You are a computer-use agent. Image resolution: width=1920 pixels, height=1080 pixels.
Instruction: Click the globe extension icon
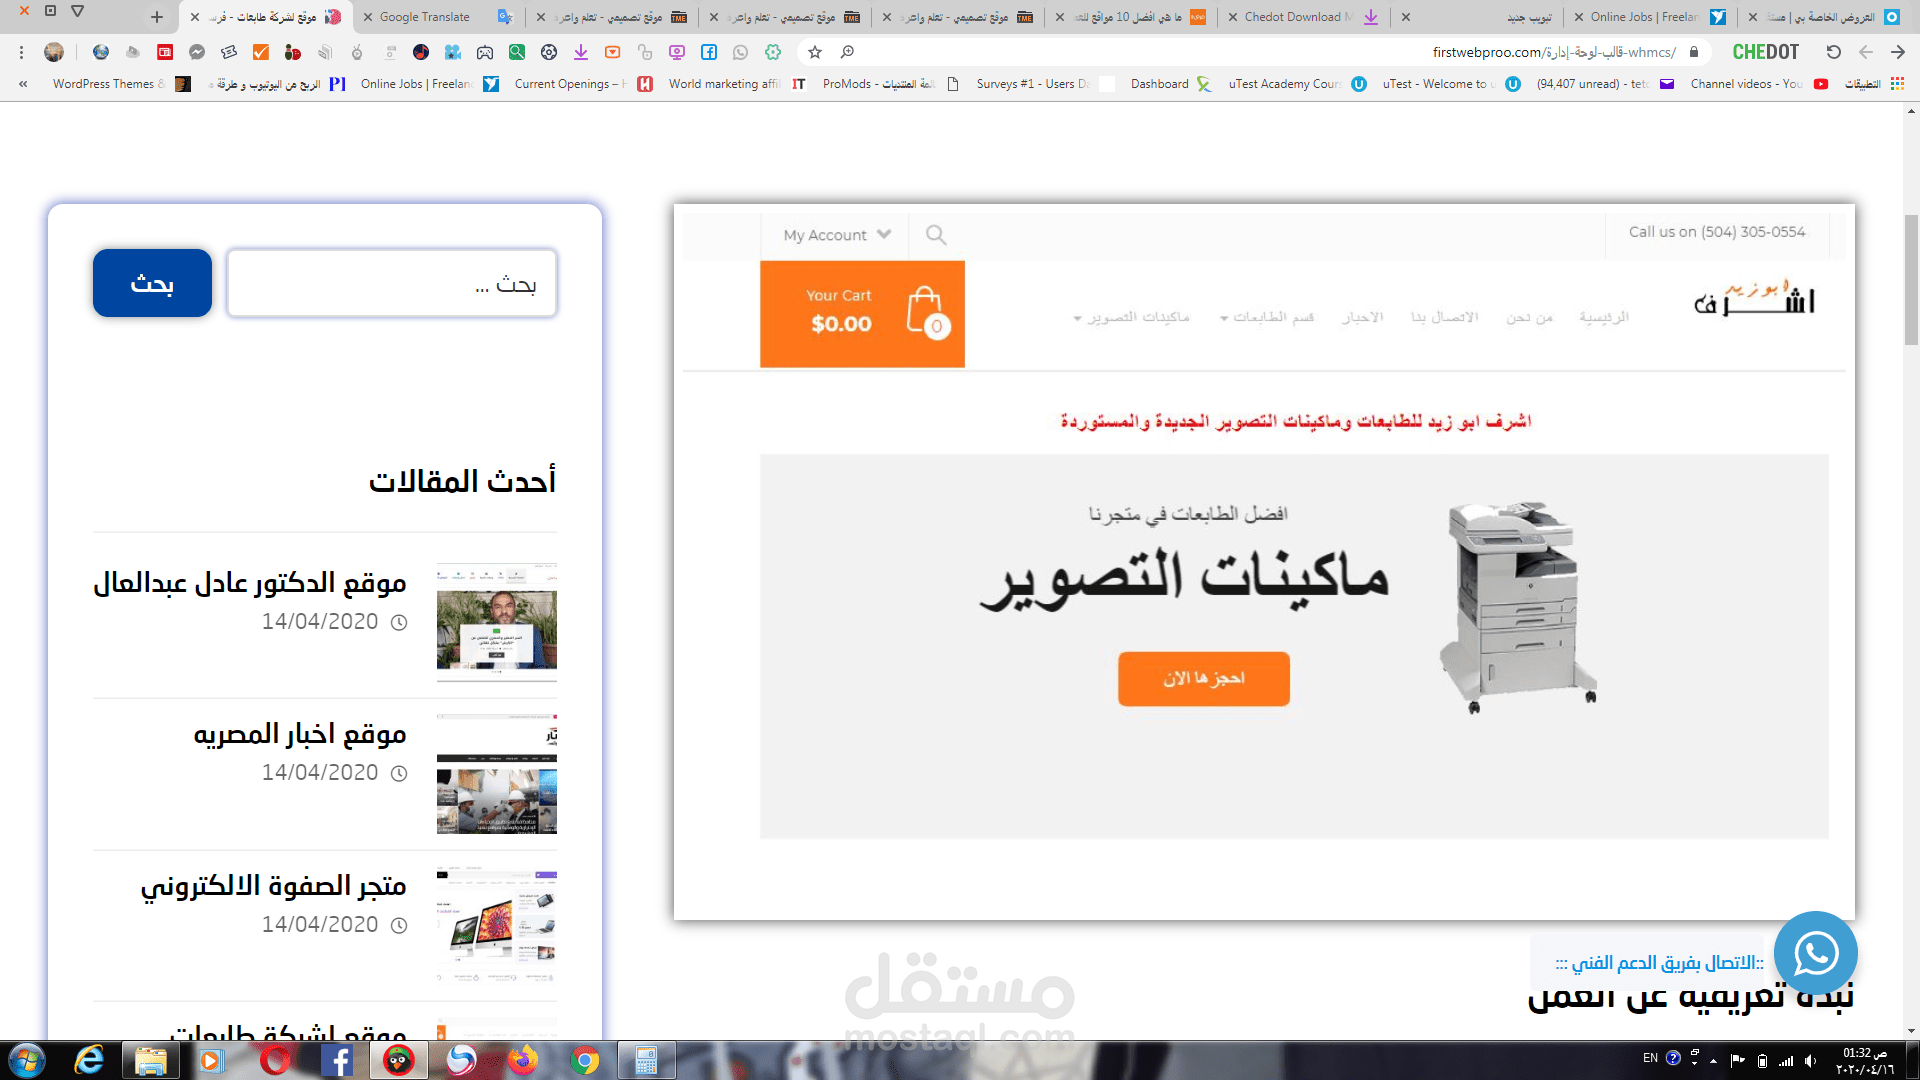click(101, 52)
